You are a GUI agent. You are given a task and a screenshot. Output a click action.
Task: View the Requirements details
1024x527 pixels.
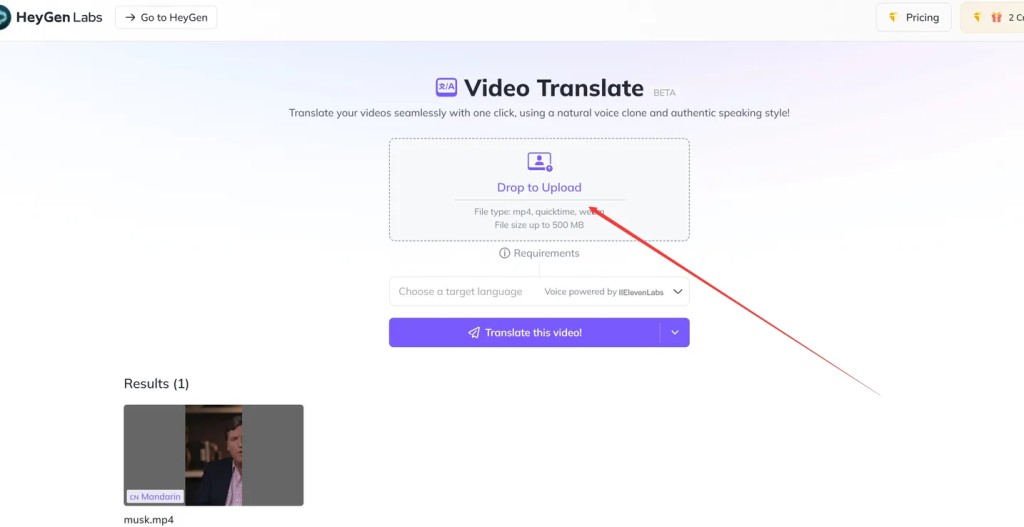539,253
